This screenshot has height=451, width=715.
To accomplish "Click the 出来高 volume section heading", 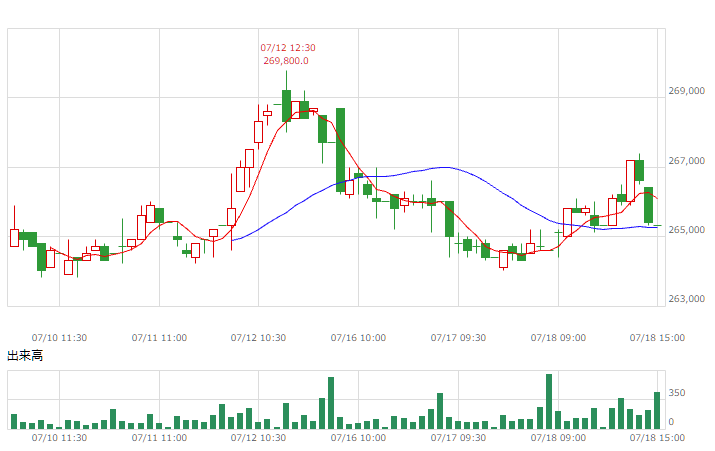I will [25, 355].
